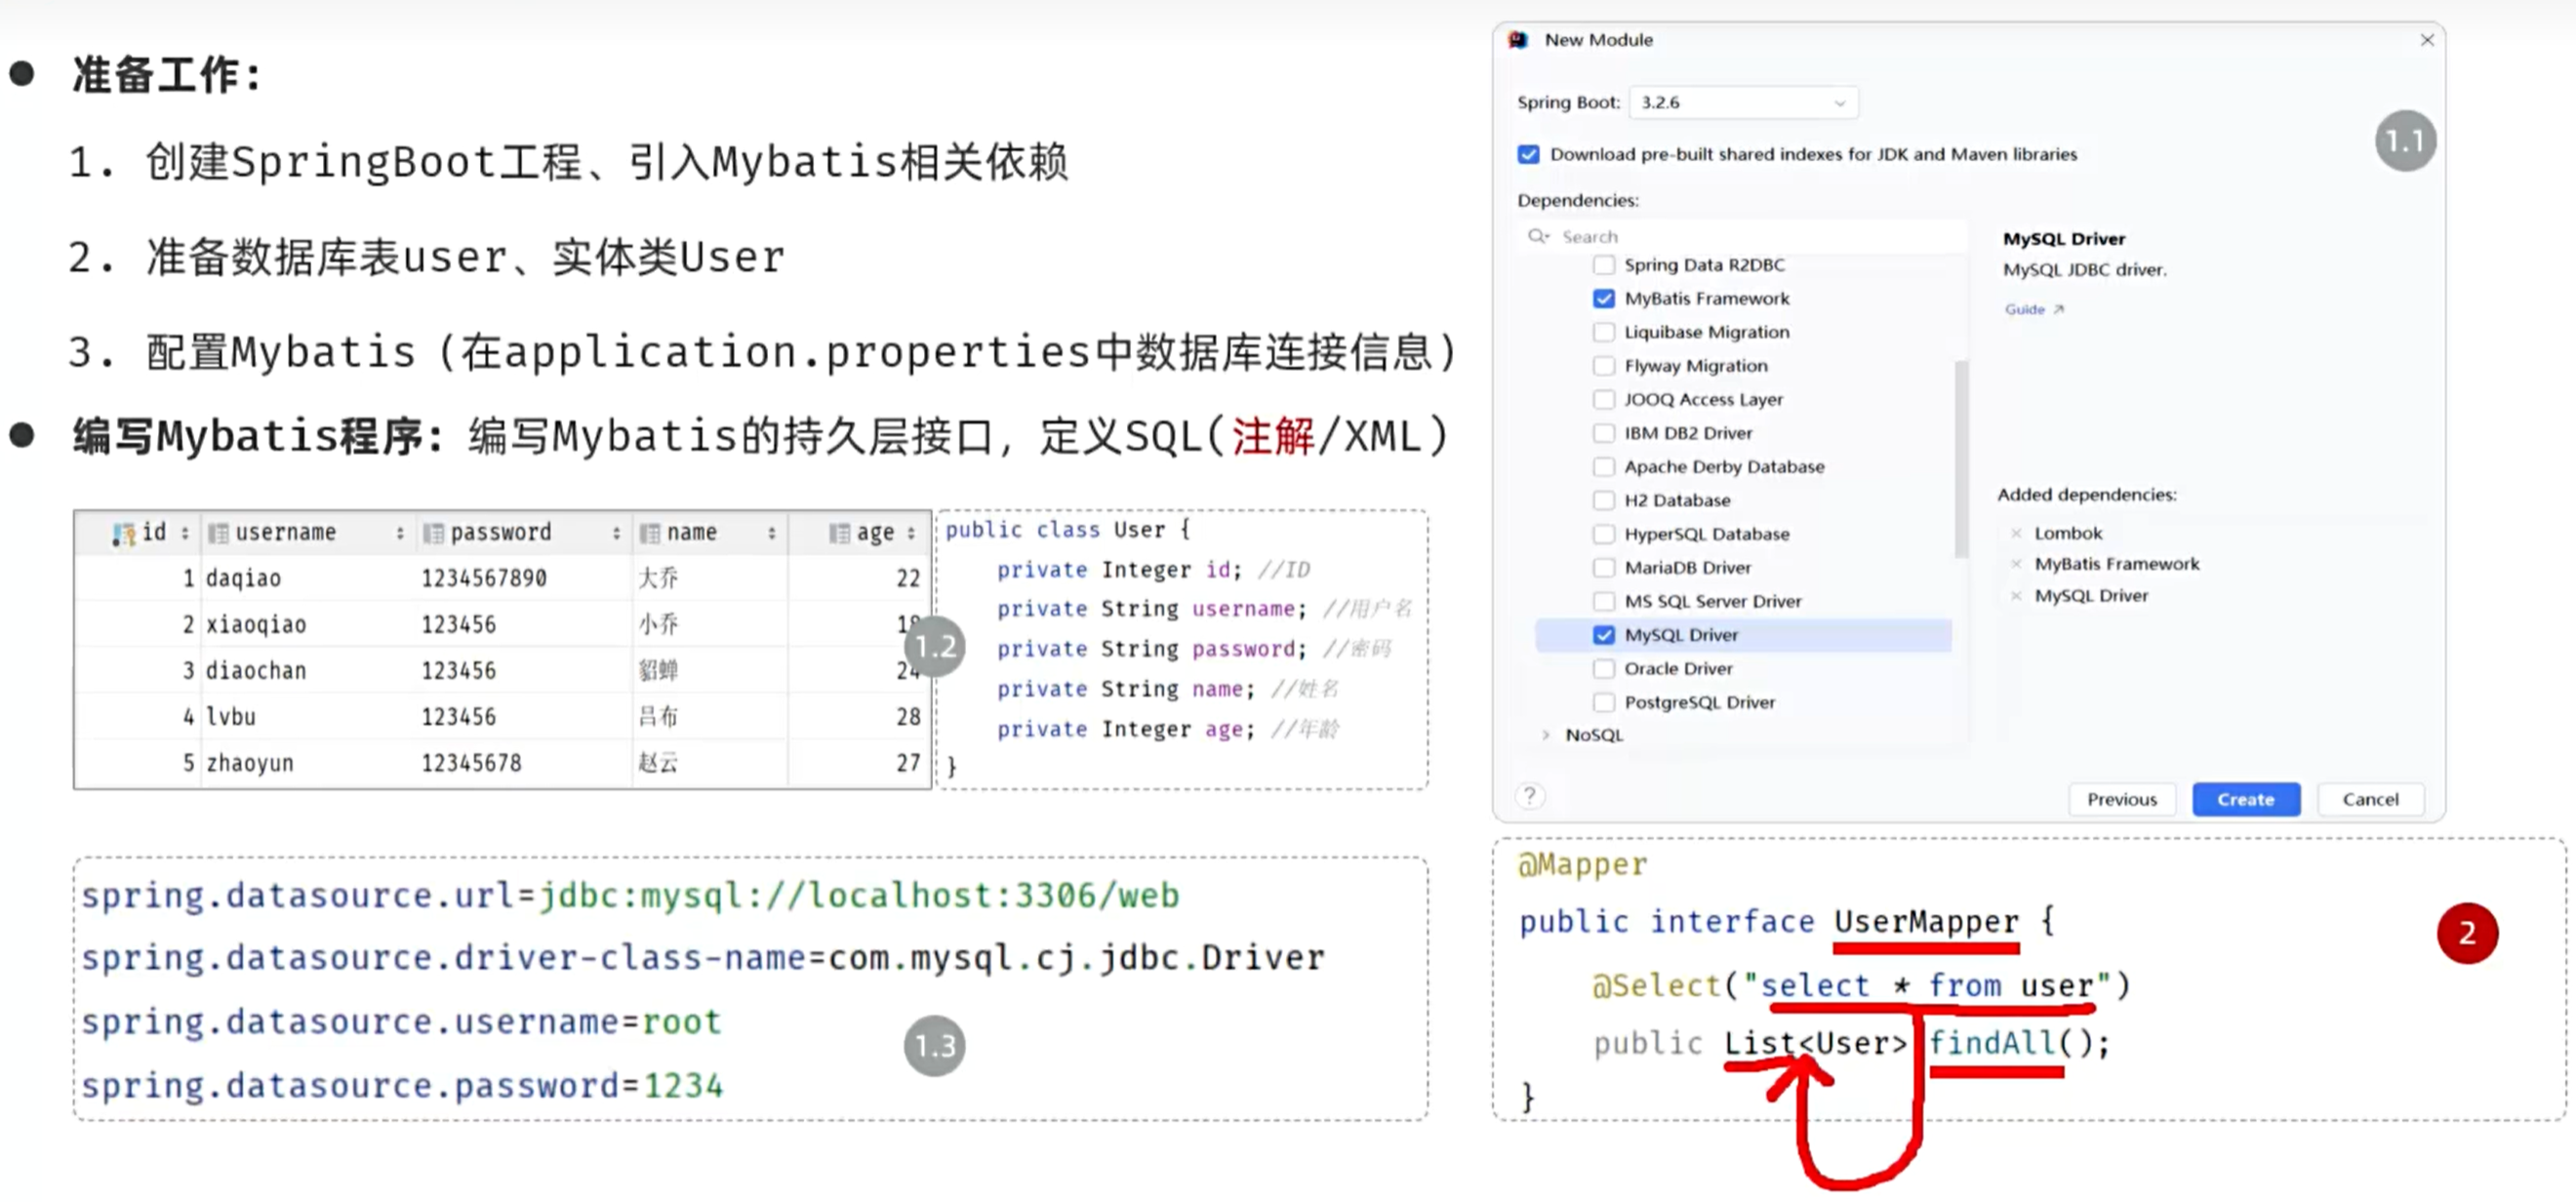Click the Create button
Screen dimensions: 2576x1202
click(2245, 799)
